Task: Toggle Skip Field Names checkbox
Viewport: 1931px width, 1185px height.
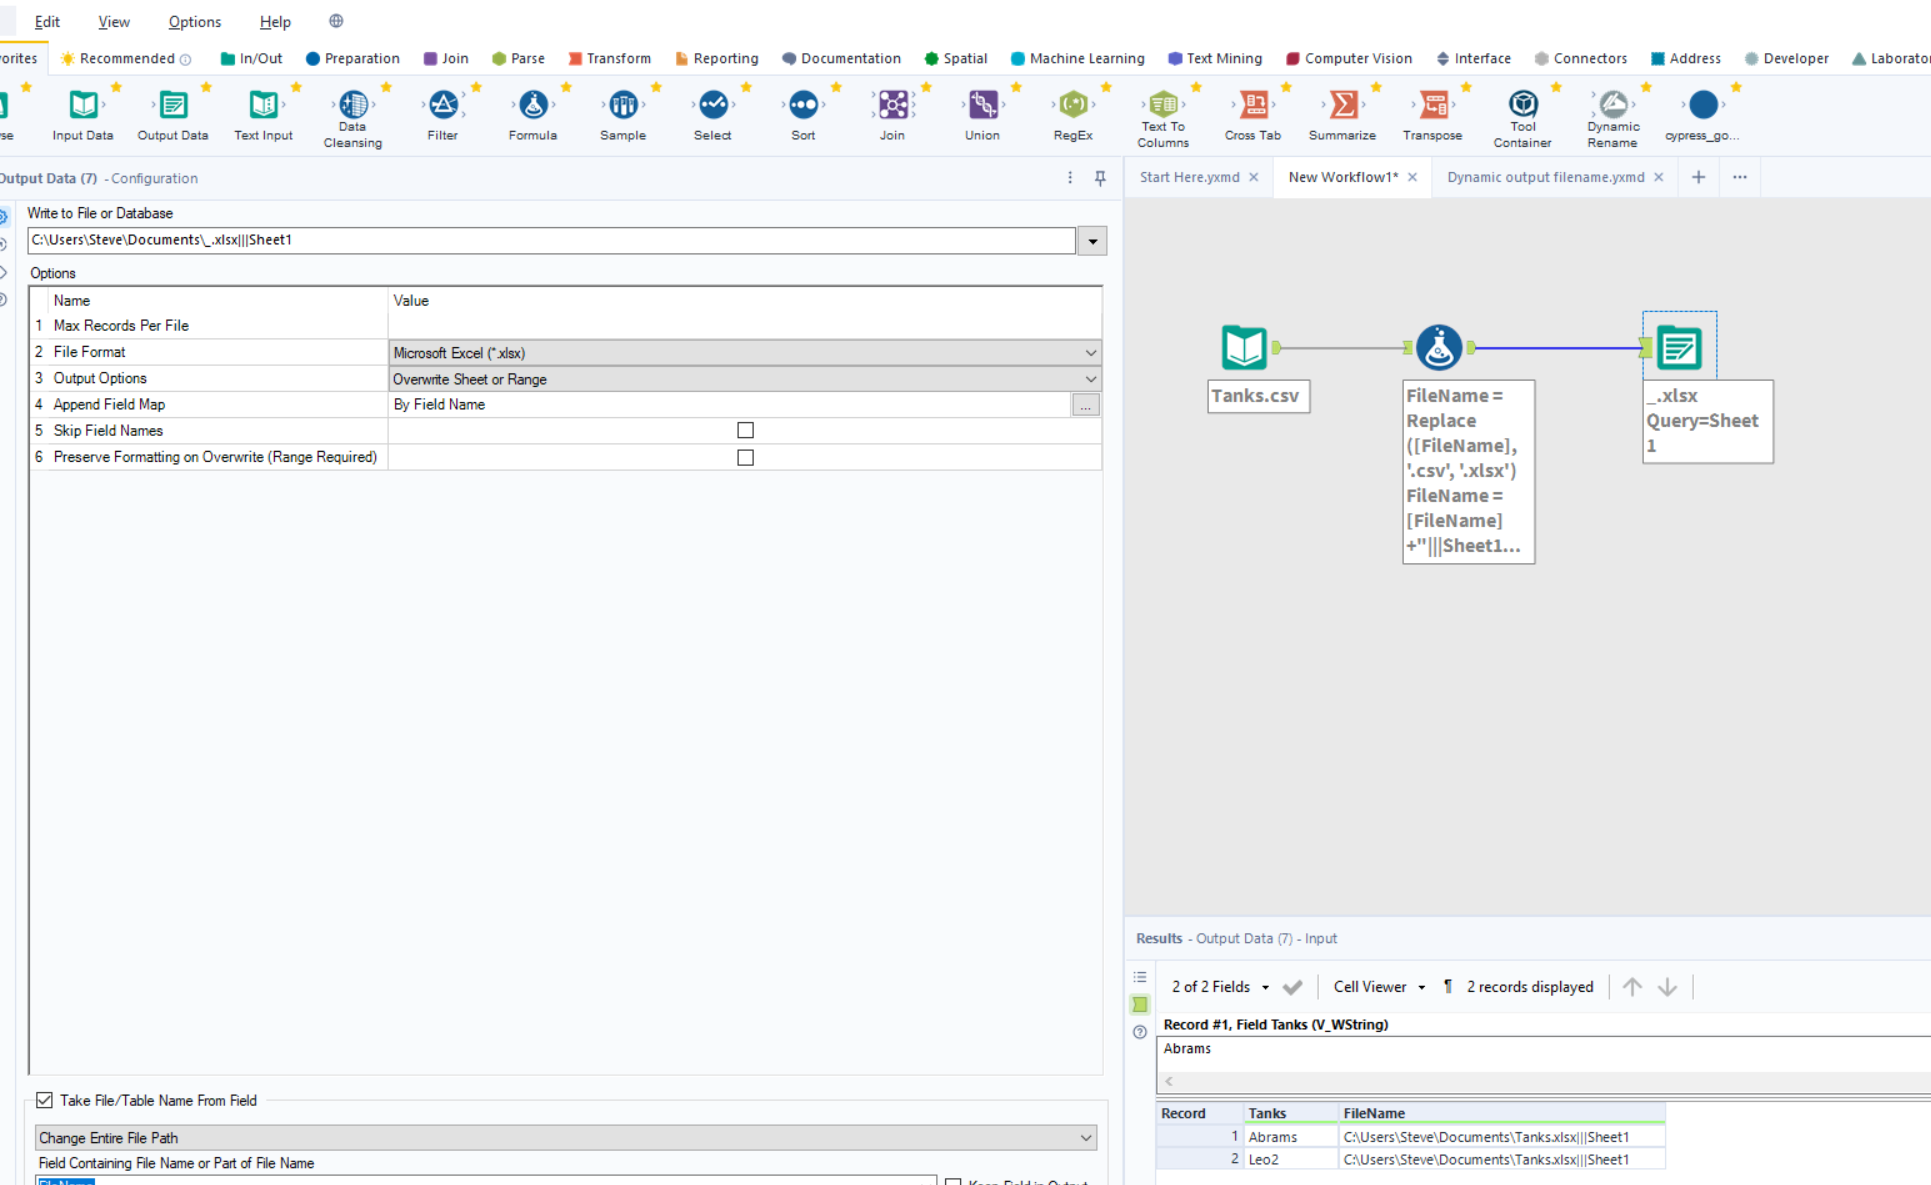Action: click(x=745, y=430)
